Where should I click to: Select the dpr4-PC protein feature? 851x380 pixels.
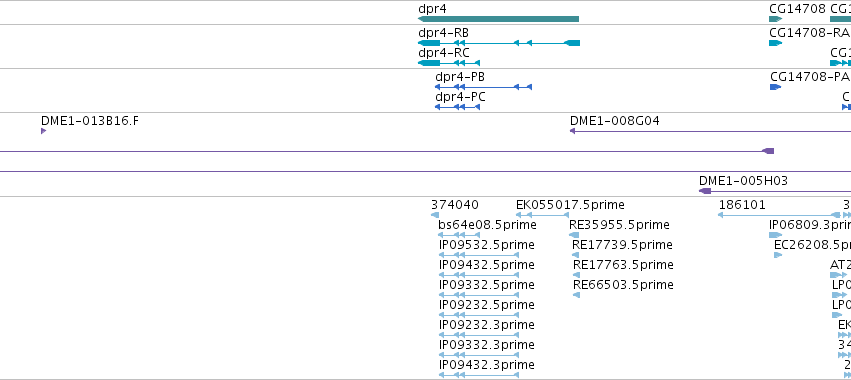click(458, 107)
